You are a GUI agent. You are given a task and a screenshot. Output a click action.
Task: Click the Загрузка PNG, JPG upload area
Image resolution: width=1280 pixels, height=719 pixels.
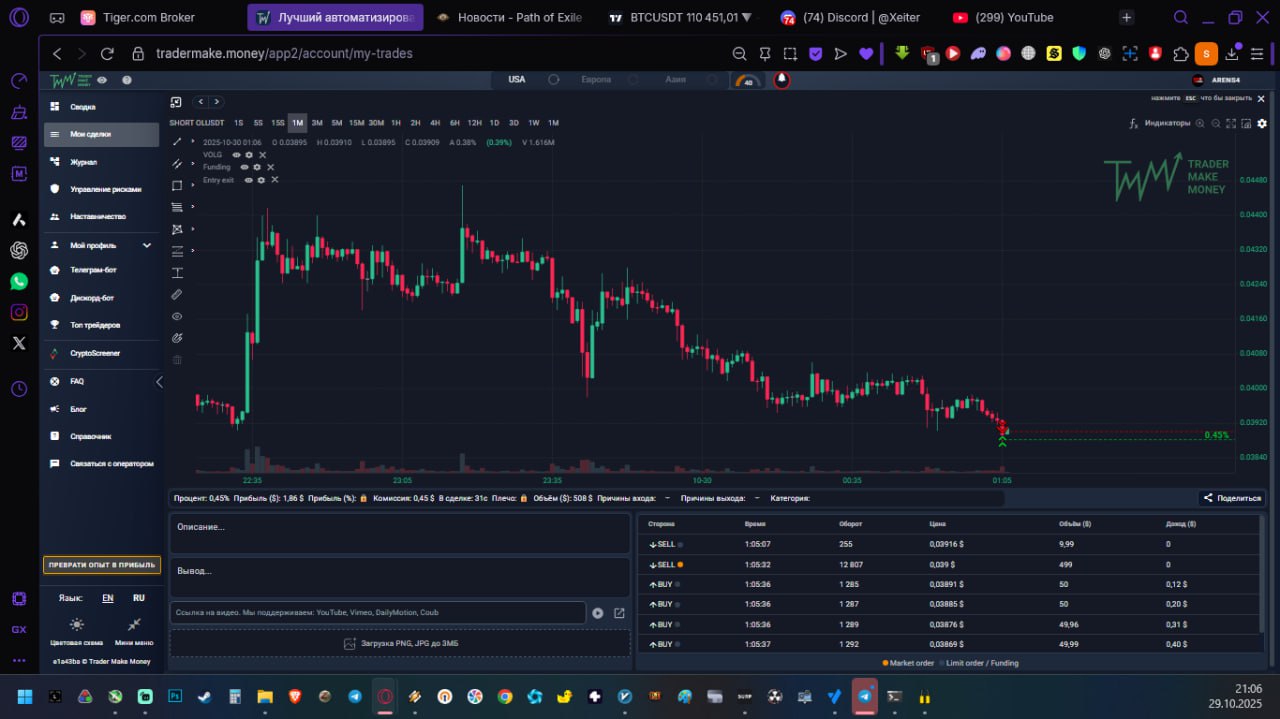point(400,644)
